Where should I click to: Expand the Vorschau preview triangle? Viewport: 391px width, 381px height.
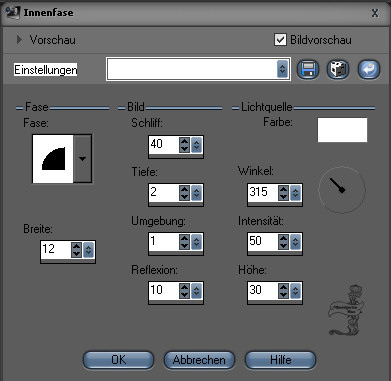pyautogui.click(x=19, y=40)
